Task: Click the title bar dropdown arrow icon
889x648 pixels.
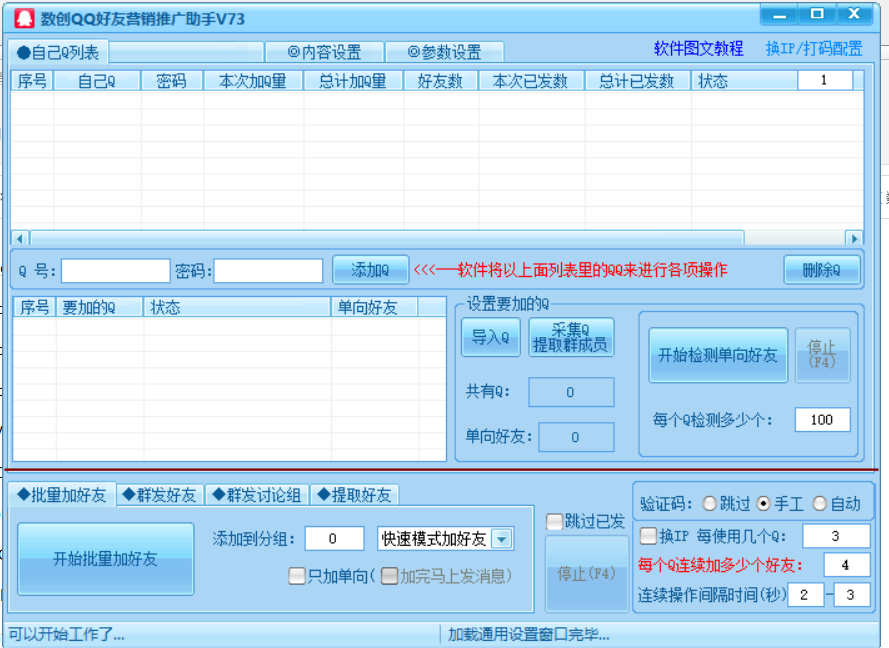Action: point(780,15)
